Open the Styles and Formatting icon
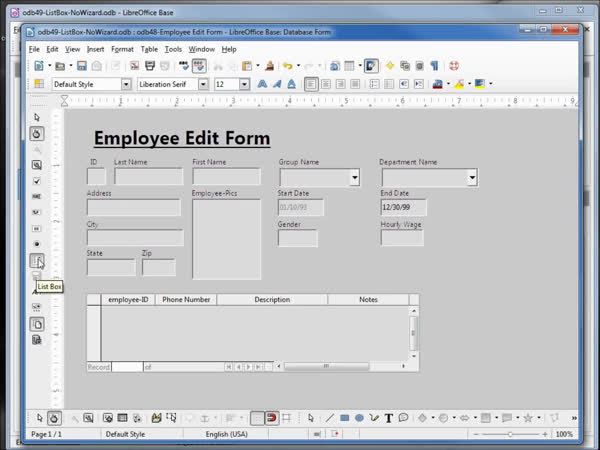Image resolution: width=600 pixels, height=450 pixels. [x=39, y=84]
